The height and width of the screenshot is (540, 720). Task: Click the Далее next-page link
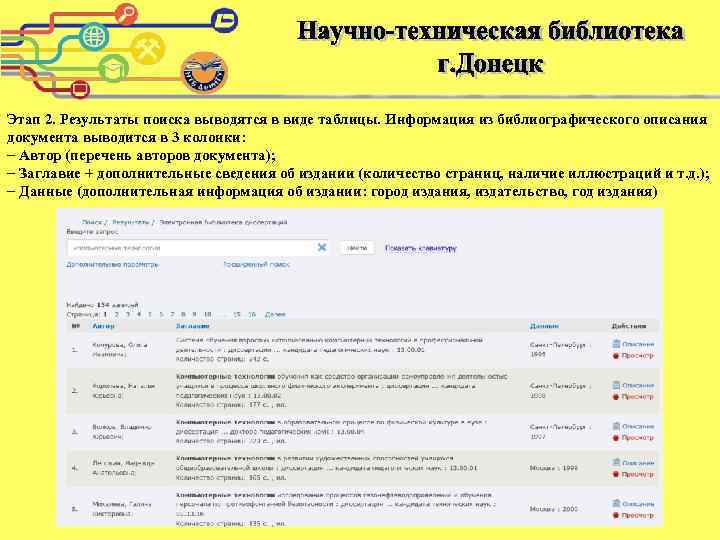[275, 315]
